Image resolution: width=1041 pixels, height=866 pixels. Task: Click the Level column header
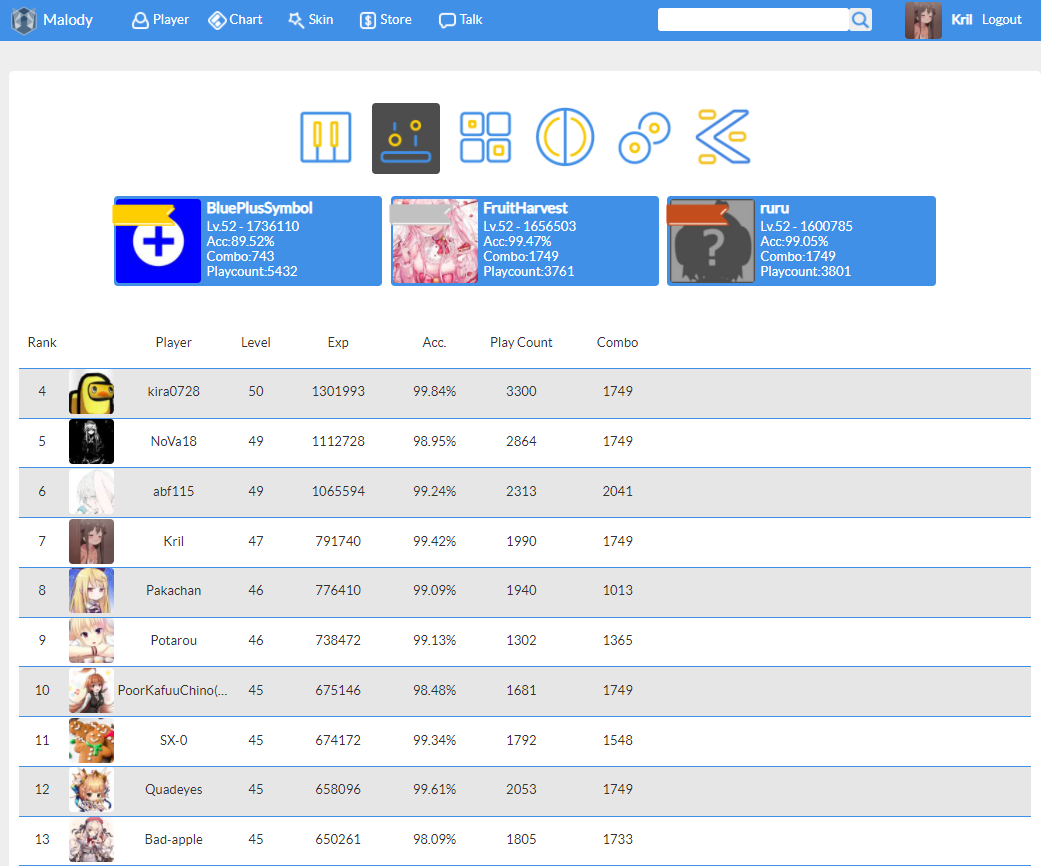256,342
